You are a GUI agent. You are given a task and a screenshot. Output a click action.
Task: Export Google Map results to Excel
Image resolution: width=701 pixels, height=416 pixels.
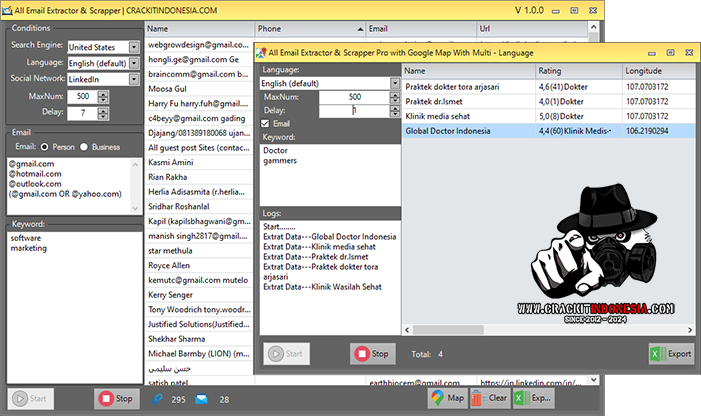point(670,354)
